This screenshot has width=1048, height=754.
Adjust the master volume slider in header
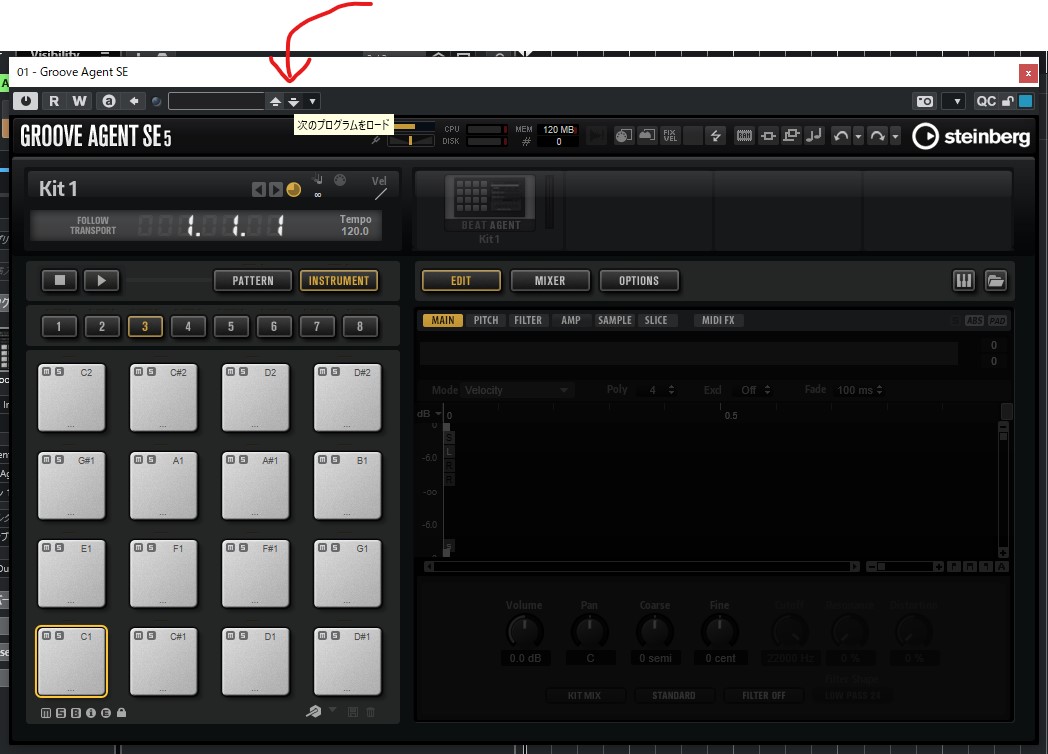coord(414,126)
